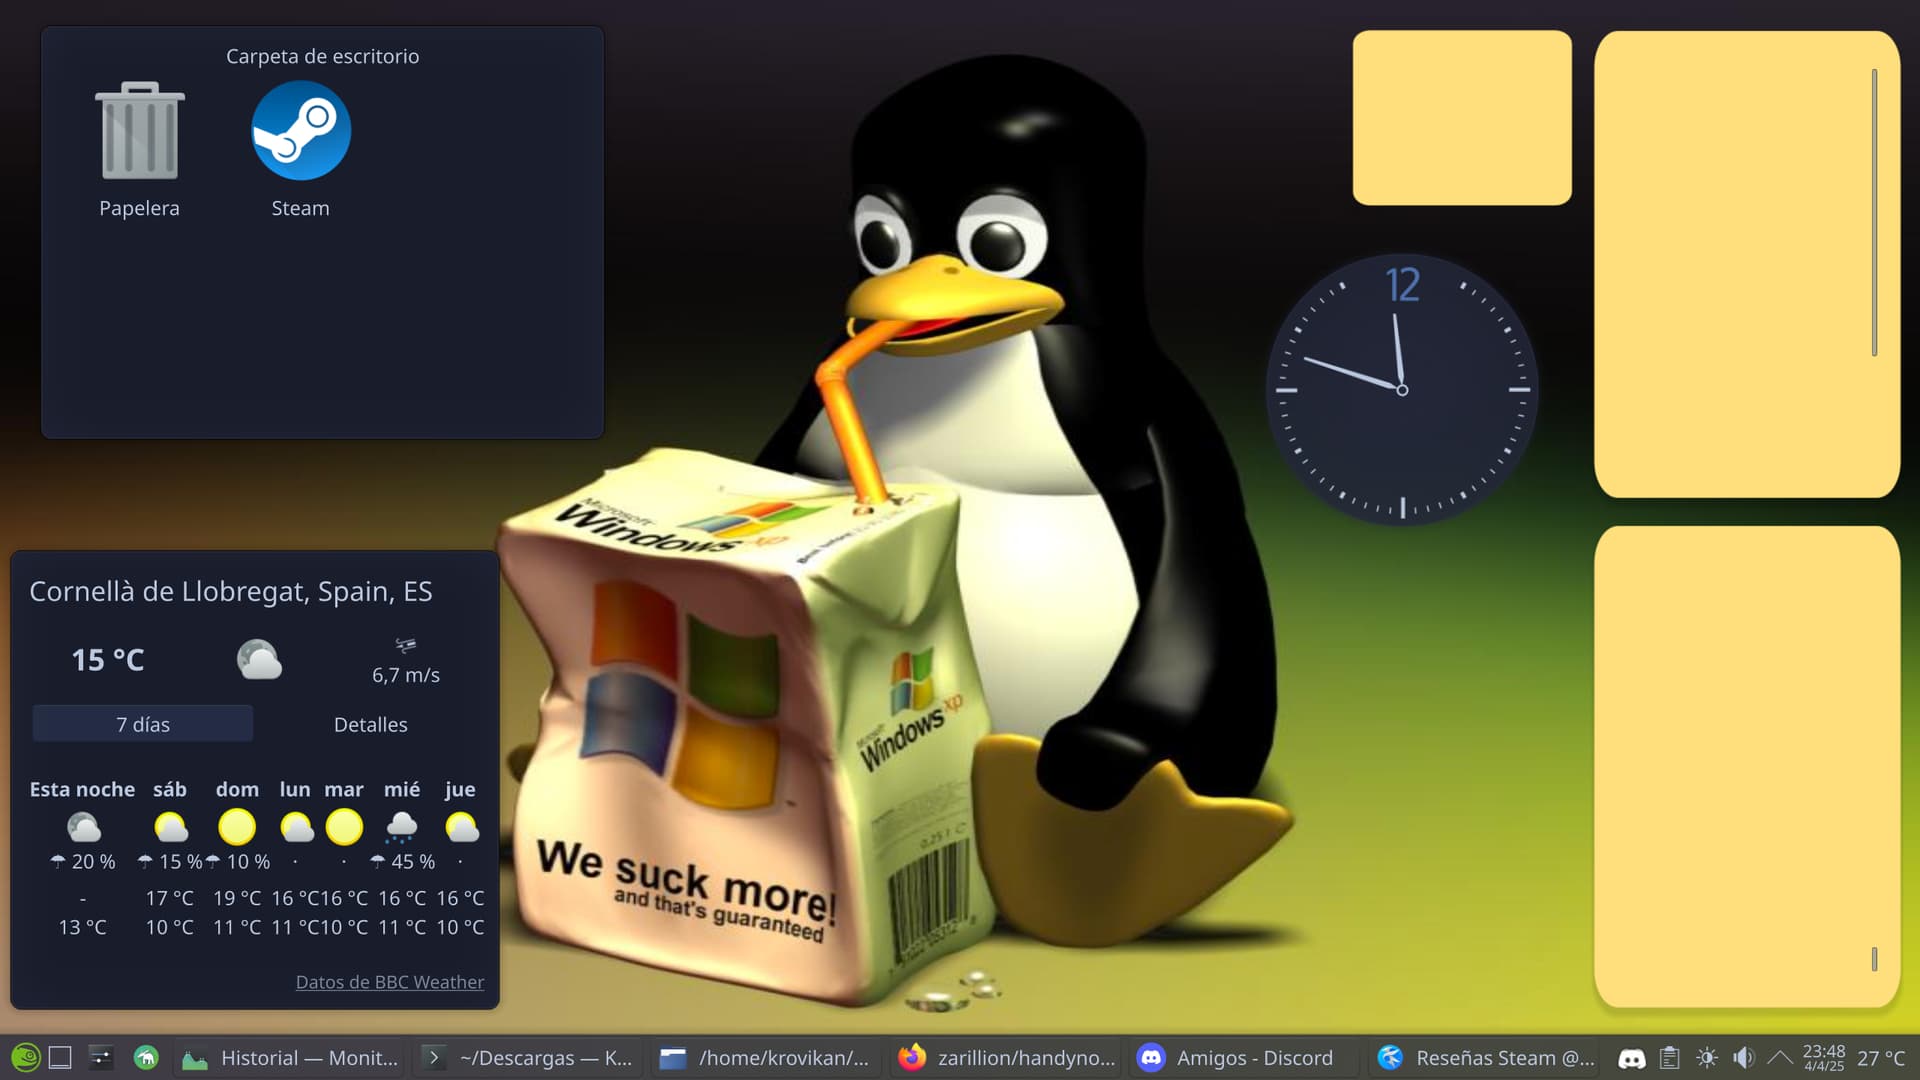Click Wednesday's (mié) rain forecast icon
Screen dimensions: 1920x1080
coord(402,827)
